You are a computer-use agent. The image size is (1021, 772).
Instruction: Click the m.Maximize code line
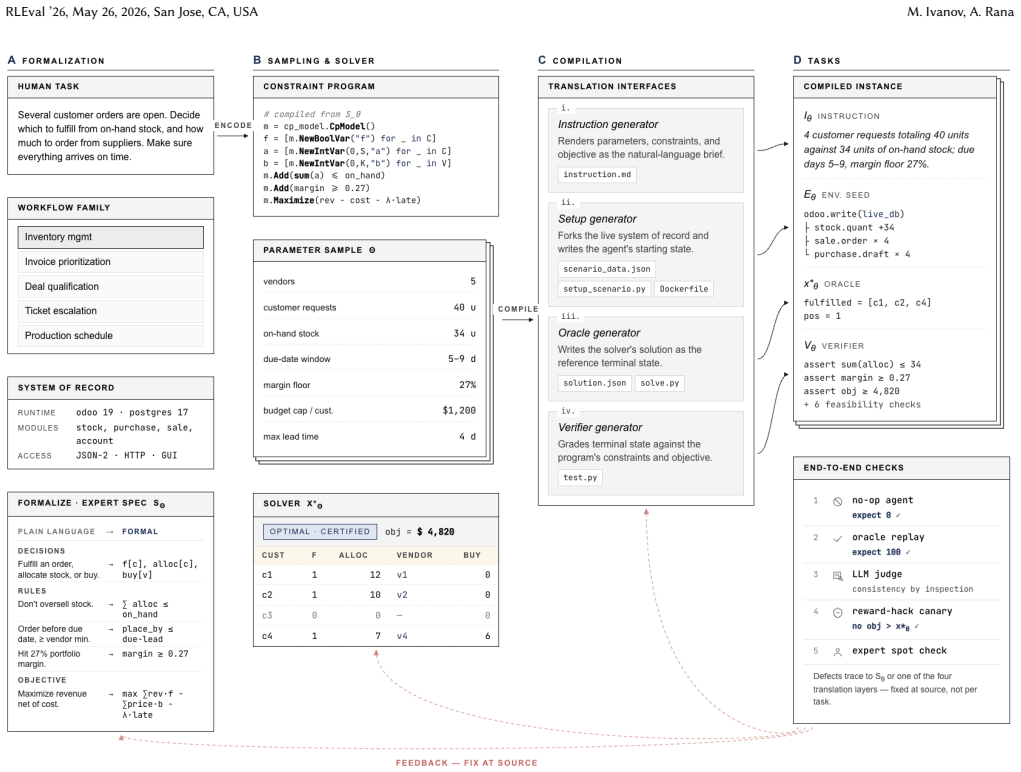pos(342,200)
